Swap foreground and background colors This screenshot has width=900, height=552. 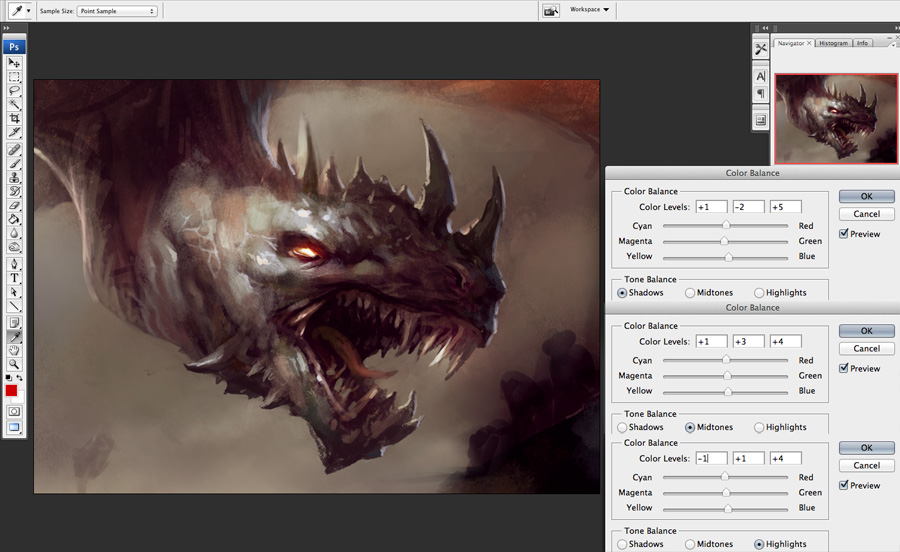(20, 378)
